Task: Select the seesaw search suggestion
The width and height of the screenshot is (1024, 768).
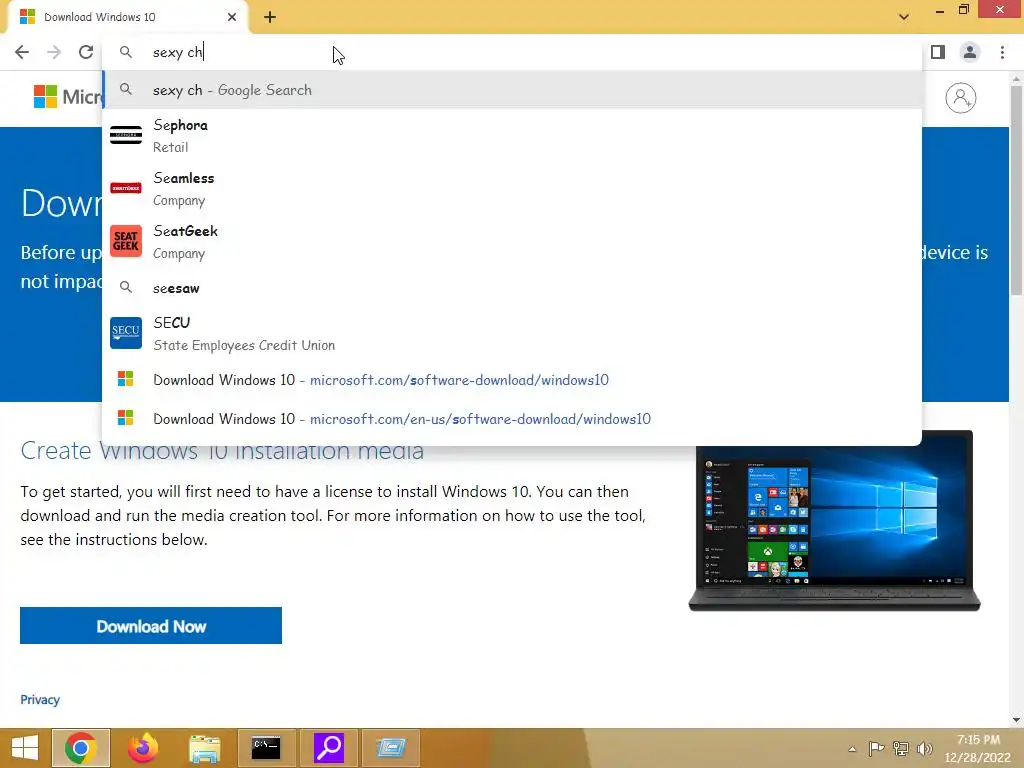Action: 512,288
